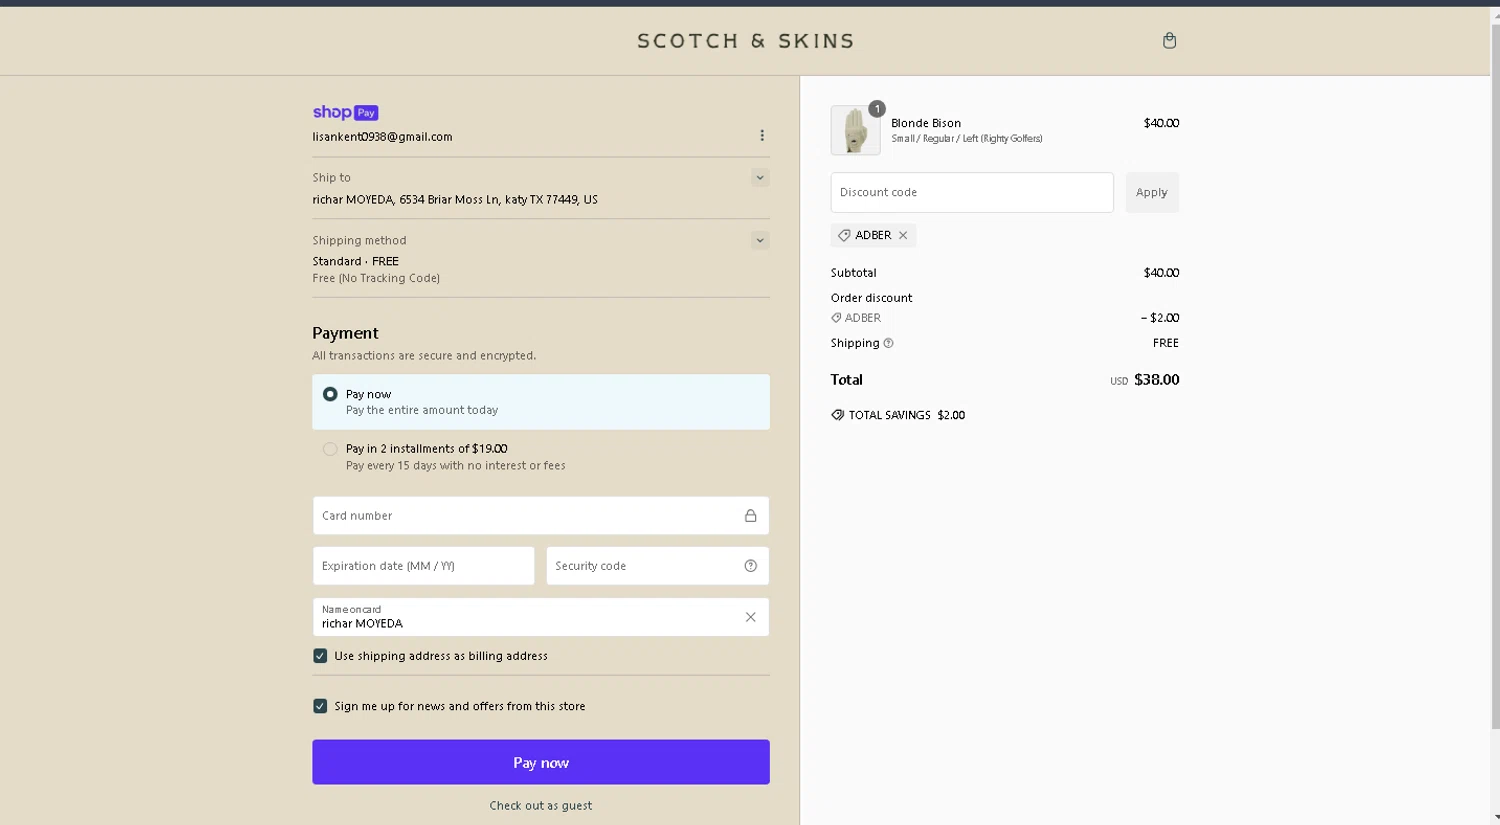Click the Total Savings tag icon
The width and height of the screenshot is (1500, 825).
837,415
